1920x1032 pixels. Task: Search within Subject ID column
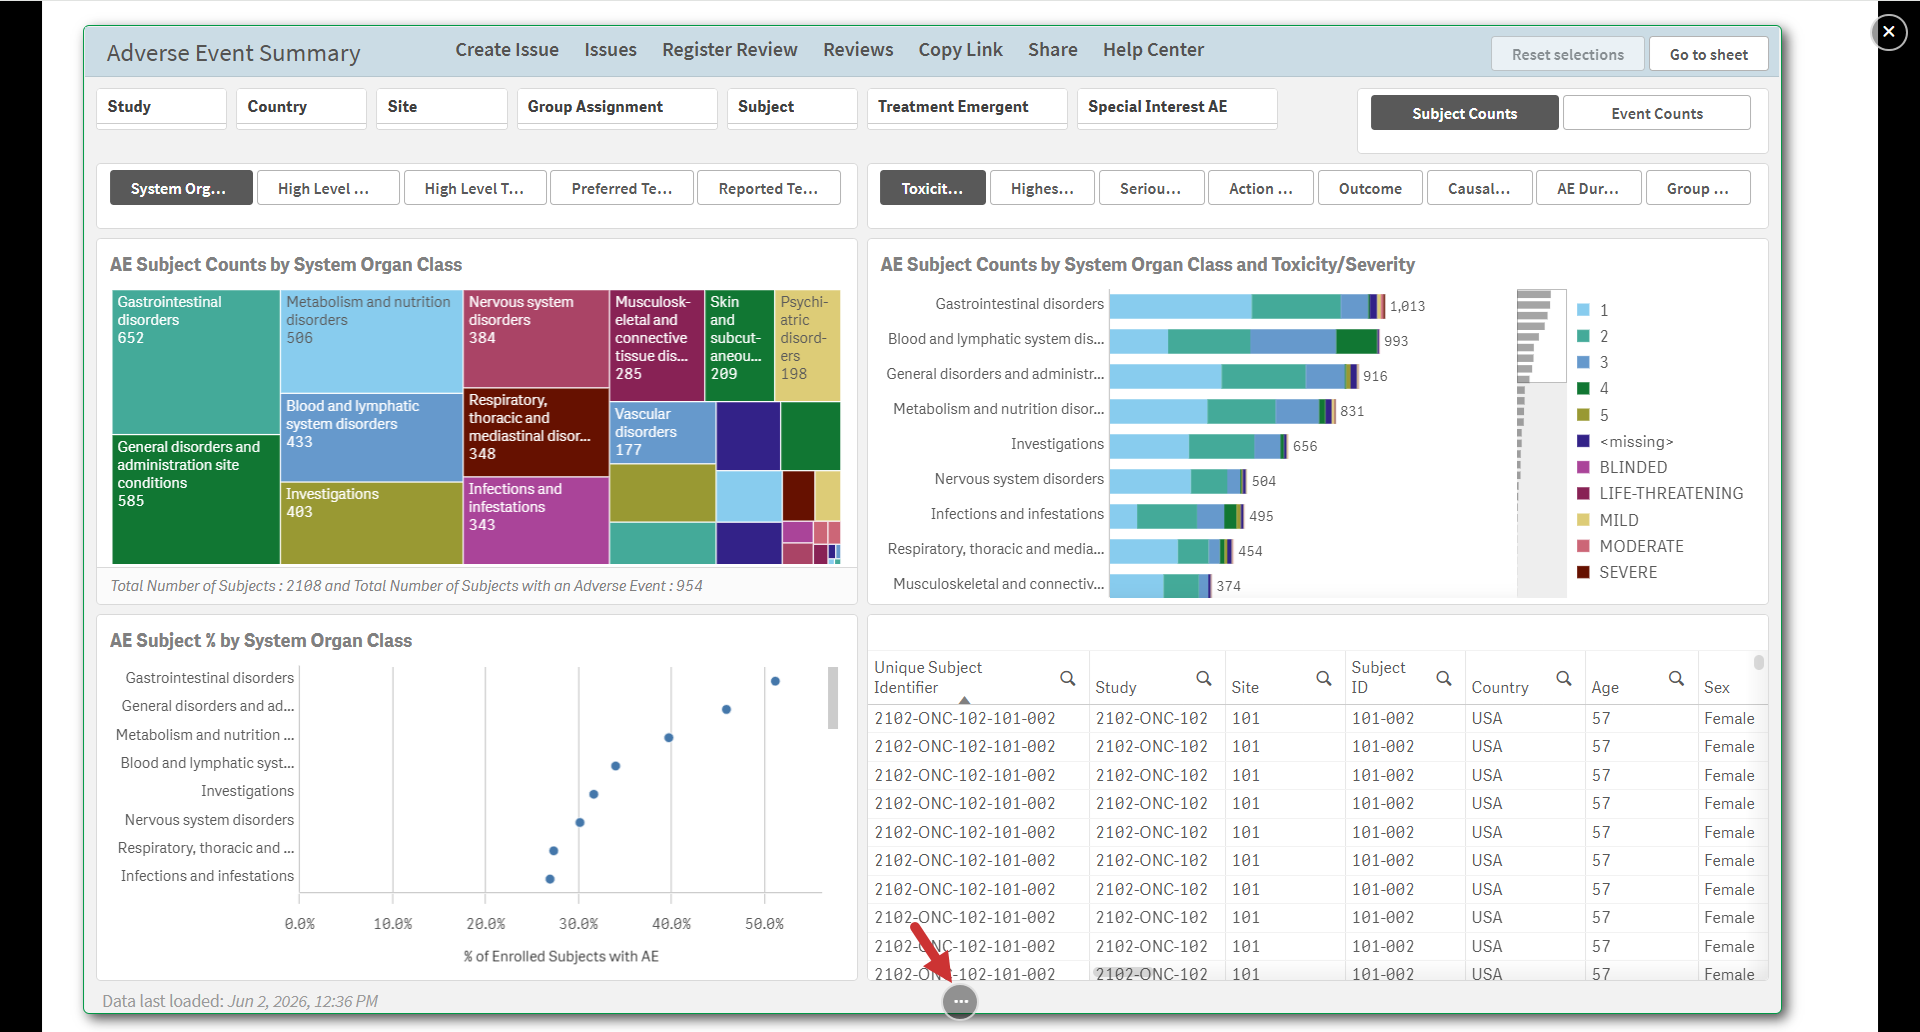click(1443, 678)
